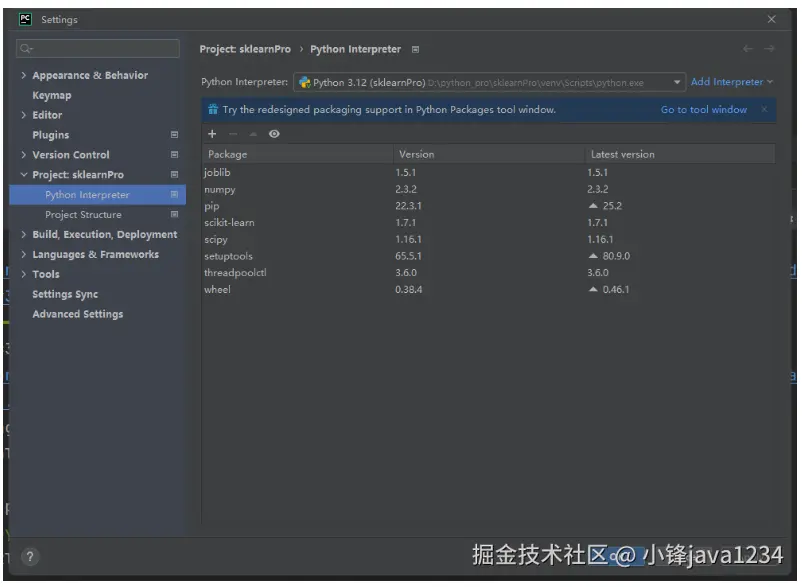Select the threadpoolctl package row
The image size is (802, 587).
(488, 273)
